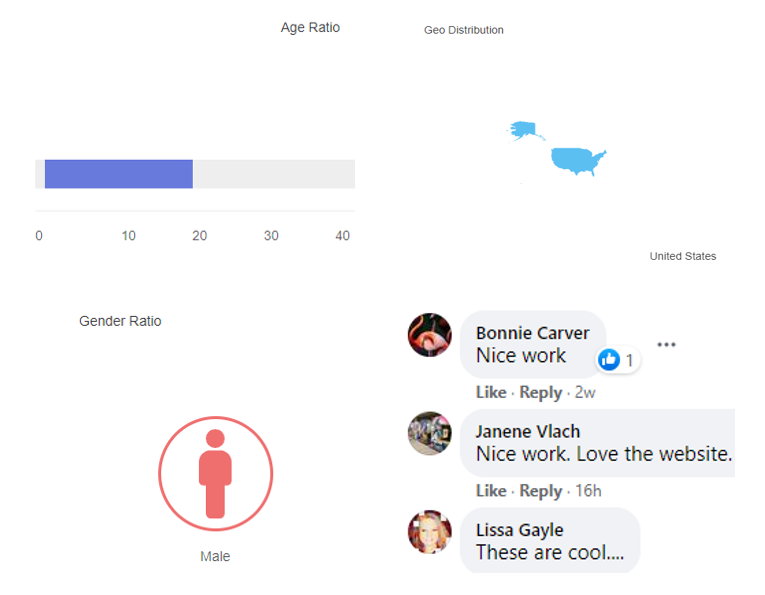Viewport: 765px width, 595px height.
Task: Click the 16h timestamp on Janene's comment
Action: pos(588,490)
